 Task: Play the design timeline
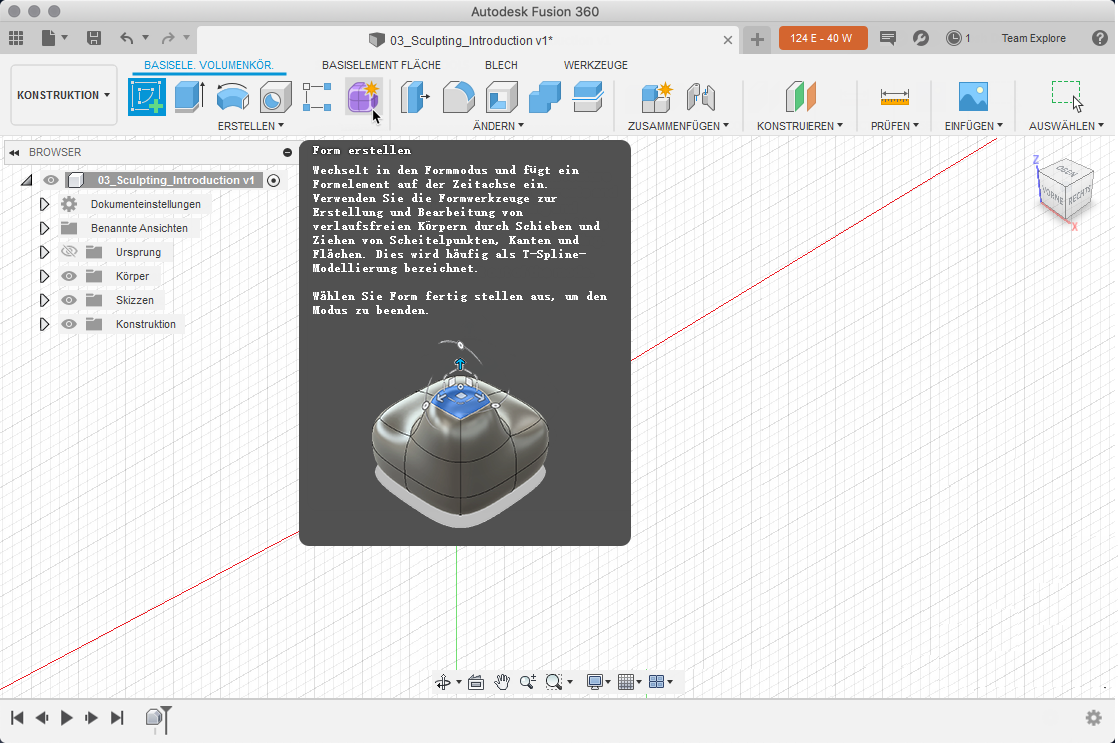[66, 718]
